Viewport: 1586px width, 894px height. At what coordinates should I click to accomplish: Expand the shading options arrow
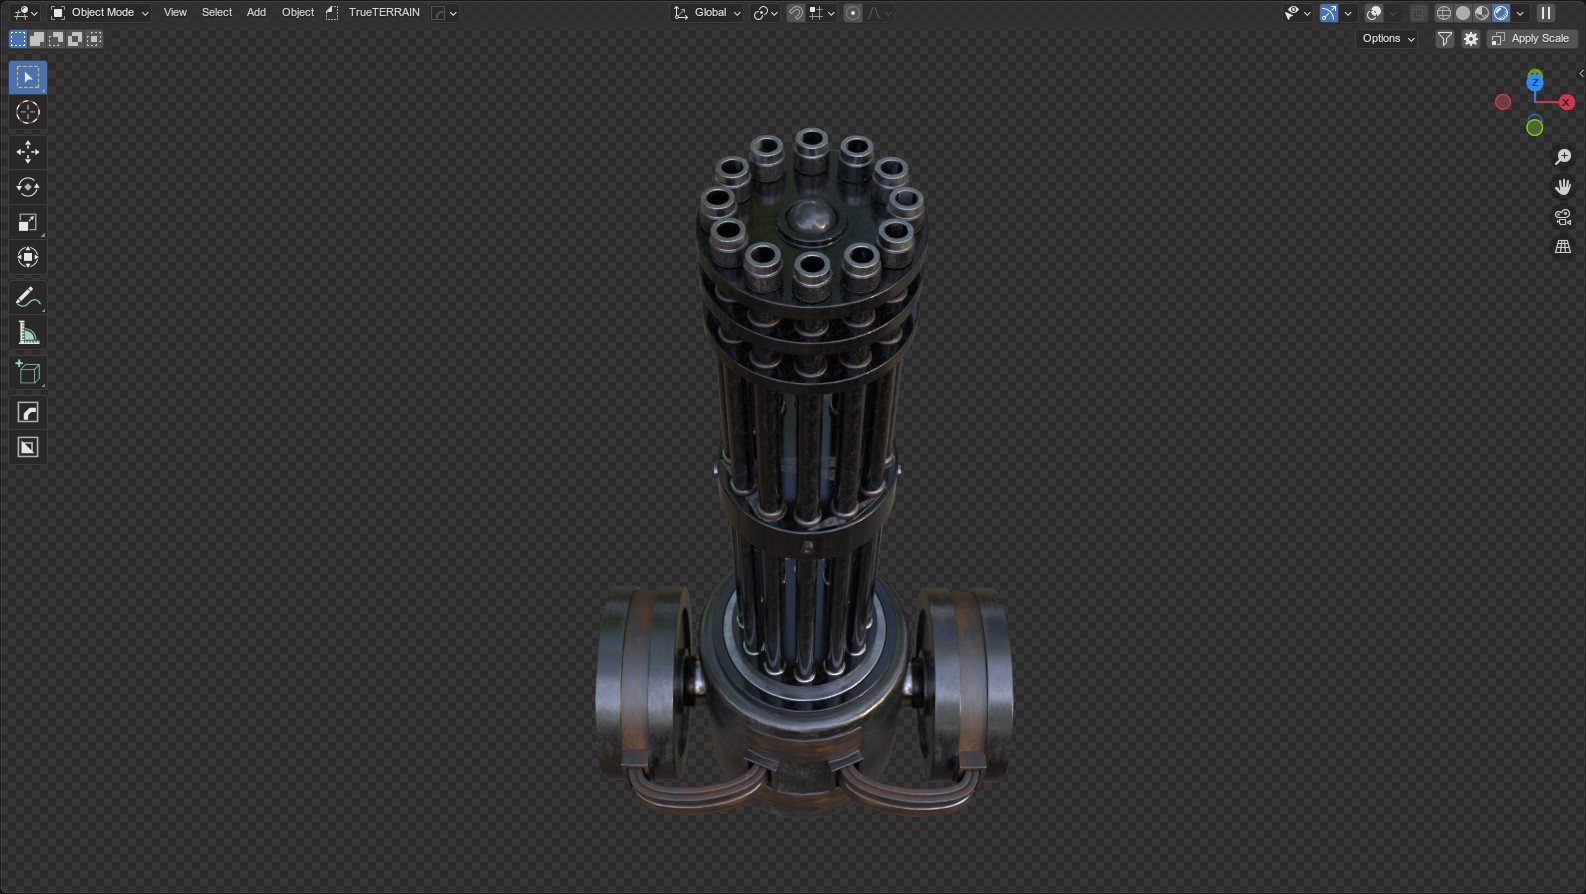(x=1521, y=13)
